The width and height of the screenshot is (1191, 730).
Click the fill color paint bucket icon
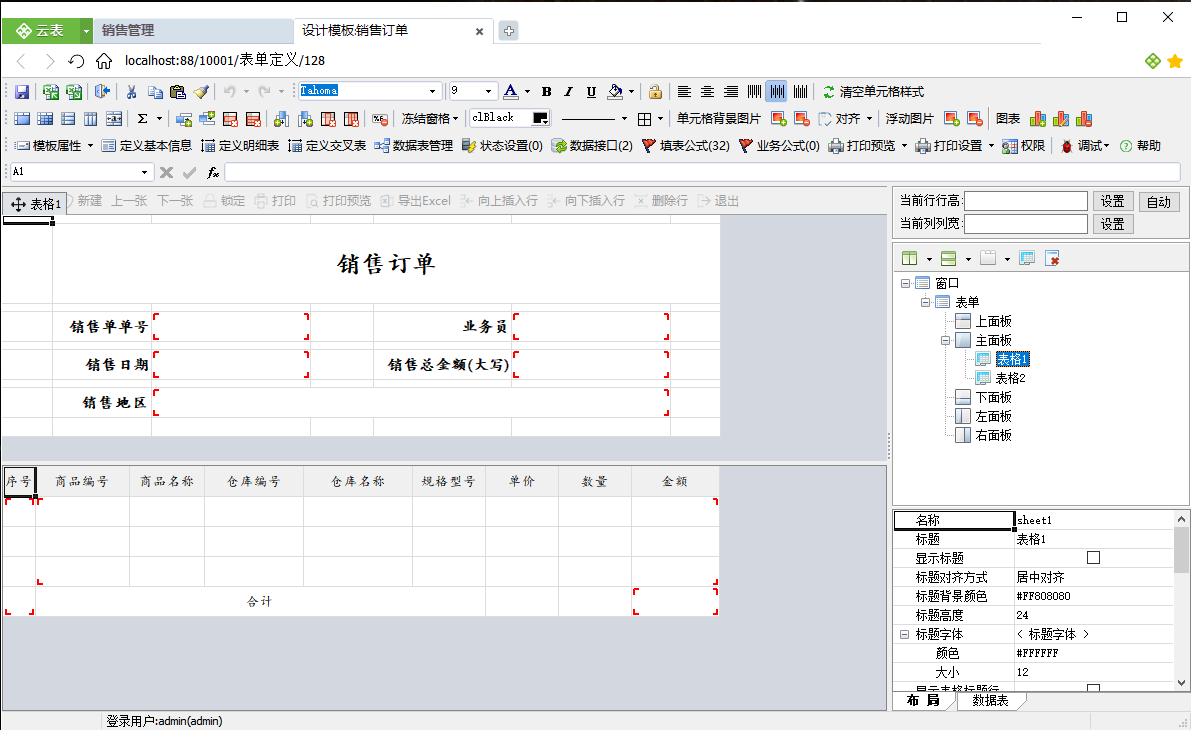tap(615, 92)
